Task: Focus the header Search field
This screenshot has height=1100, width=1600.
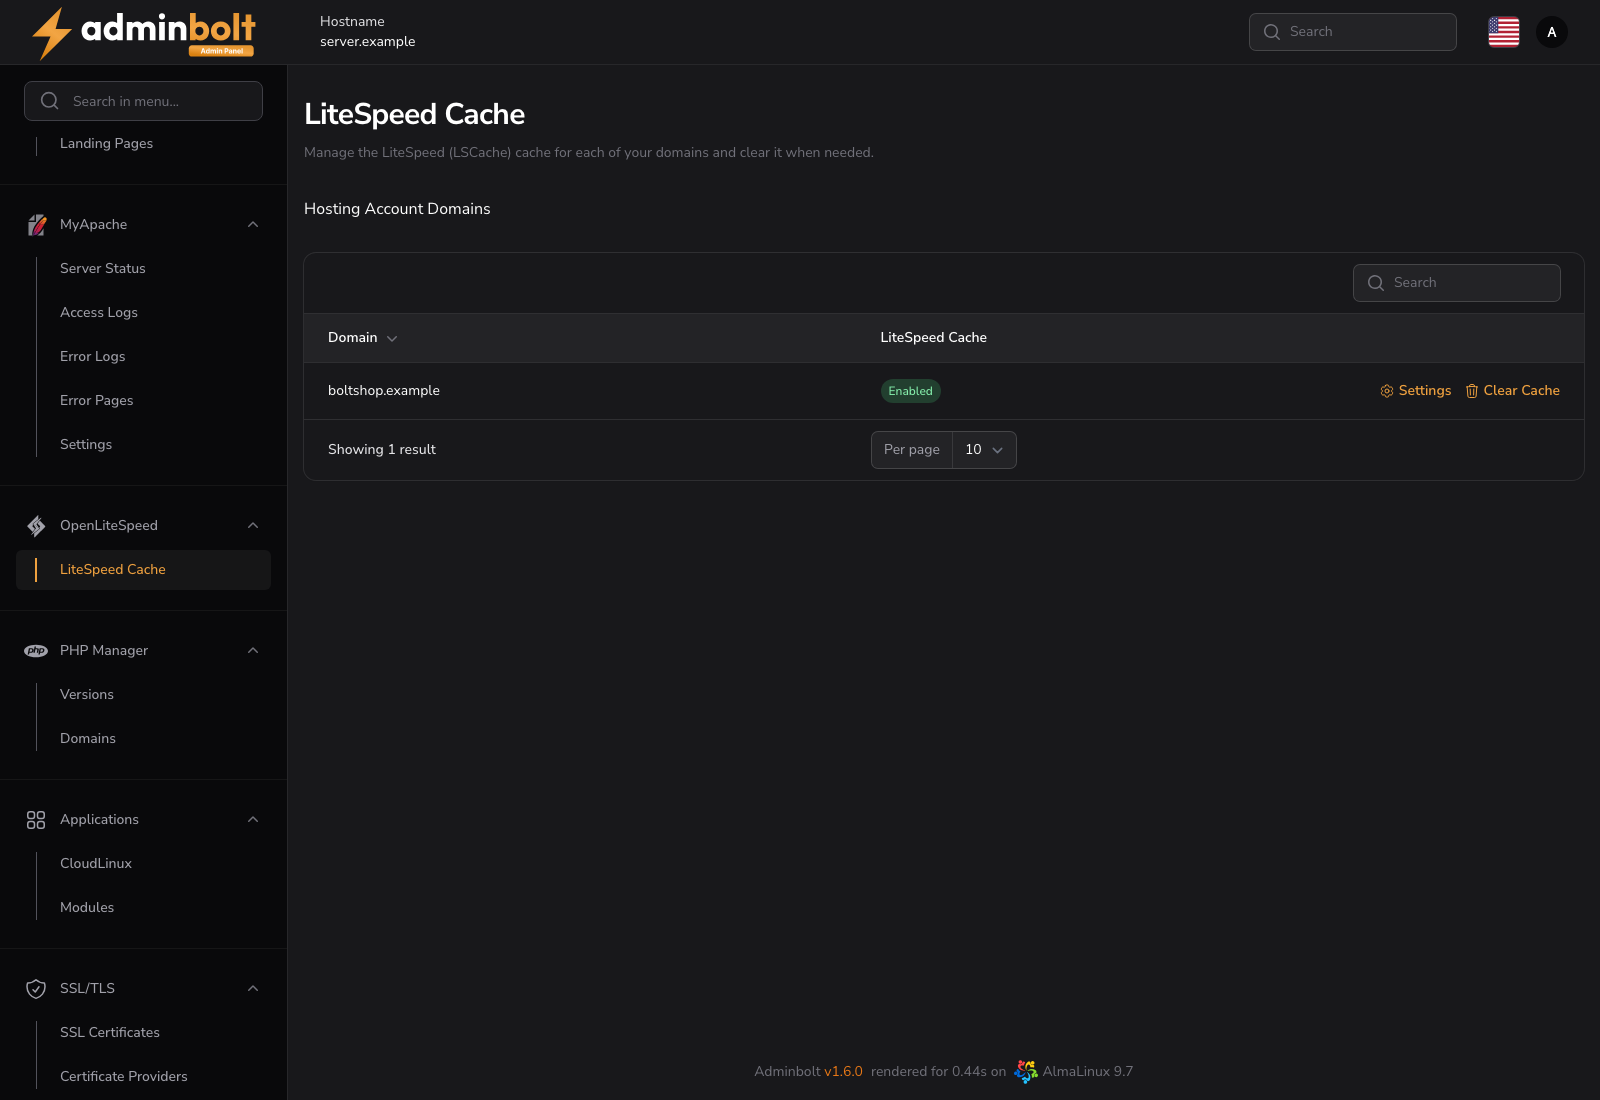Action: (x=1352, y=32)
